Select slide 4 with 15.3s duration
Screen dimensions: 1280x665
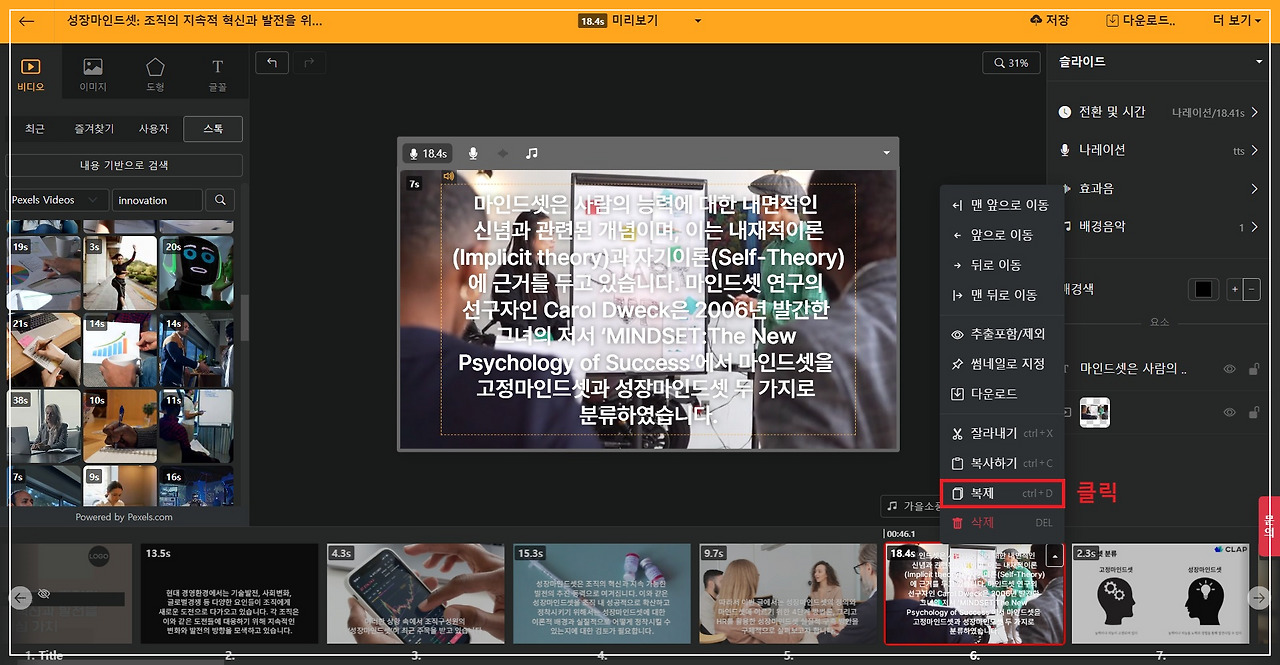(603, 594)
